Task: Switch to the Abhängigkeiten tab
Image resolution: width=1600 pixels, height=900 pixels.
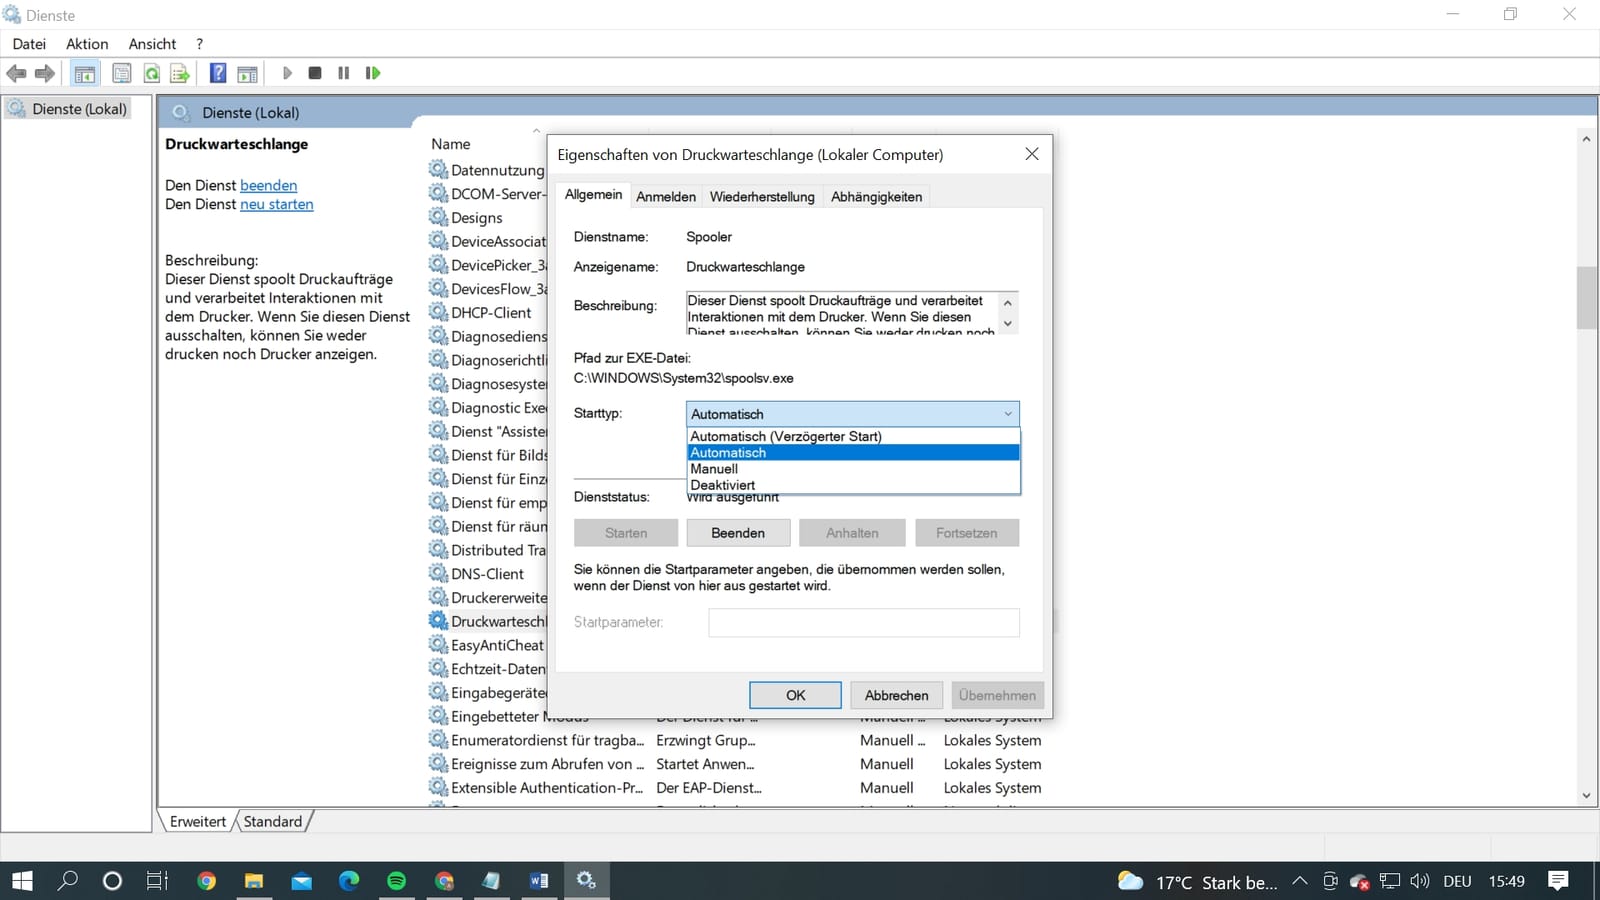Action: pos(876,197)
